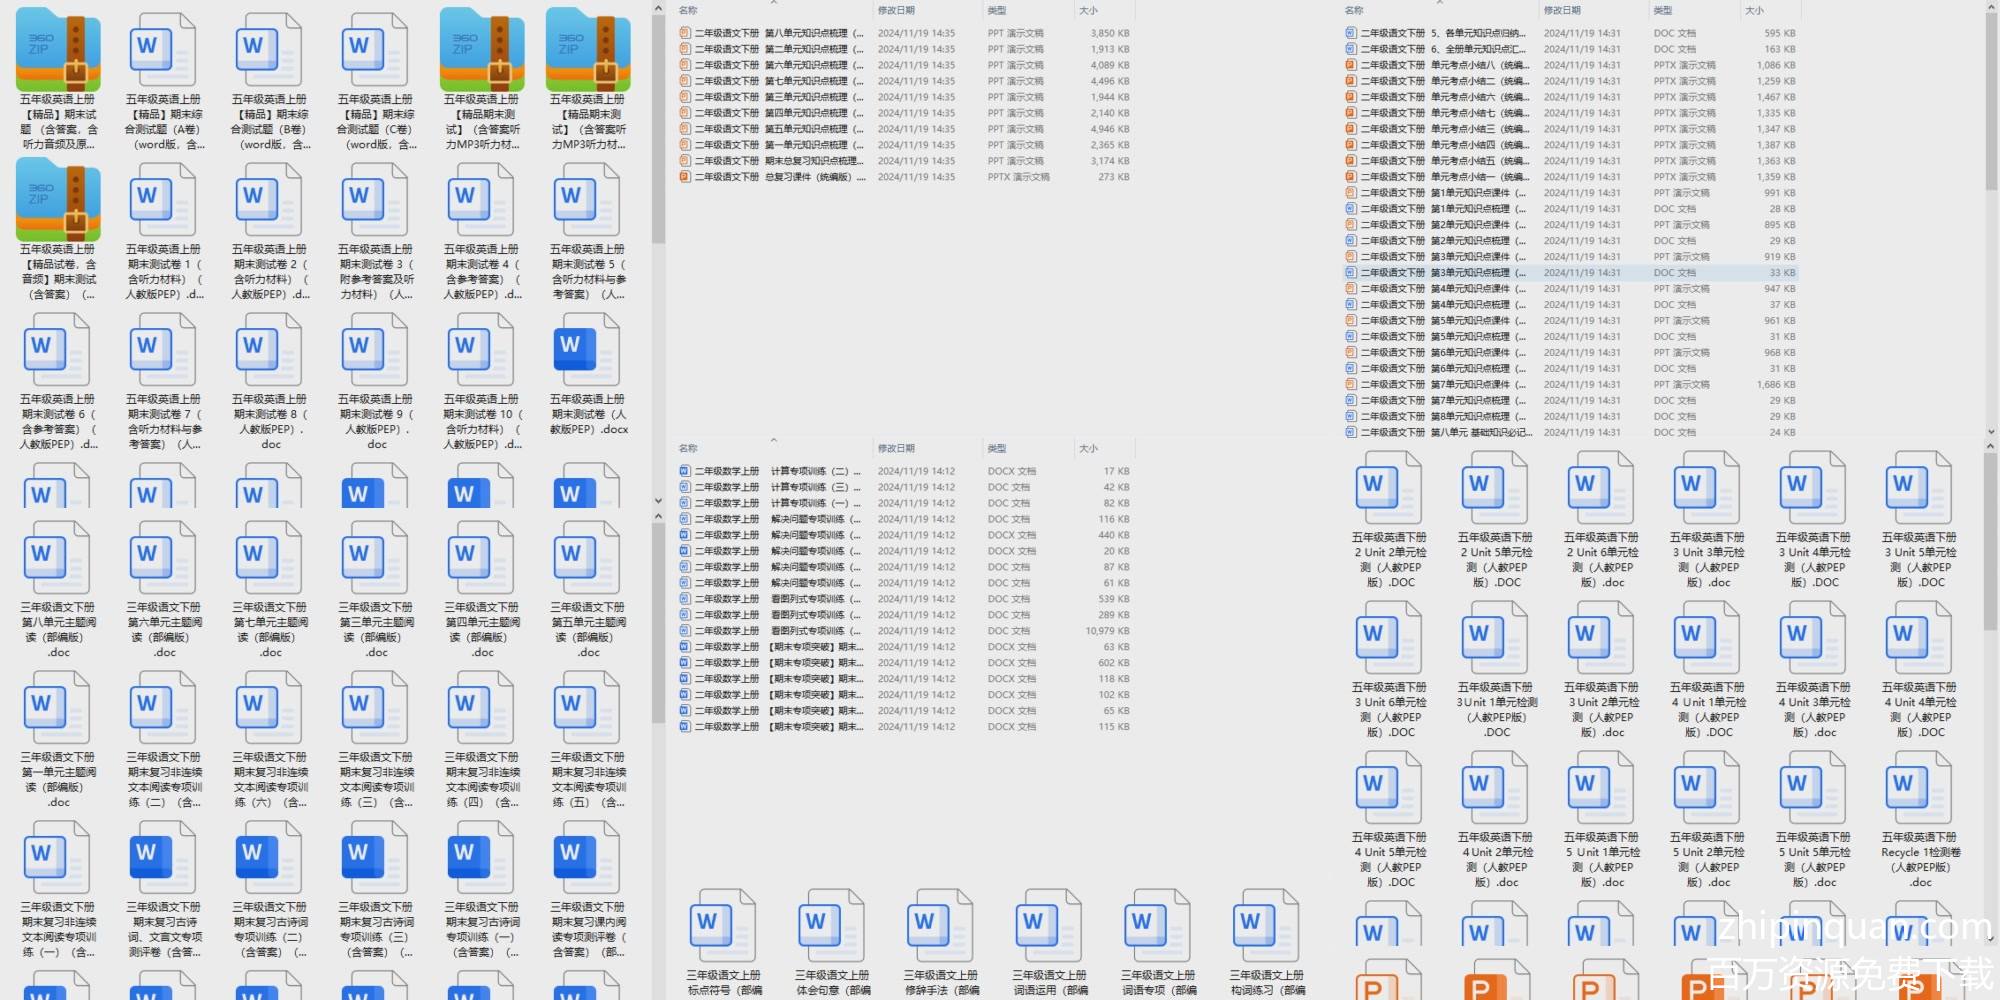The image size is (2000, 1000).
Task: Select 五年级英语下册 2 Unit 2单元检测 file
Action: click(1390, 488)
